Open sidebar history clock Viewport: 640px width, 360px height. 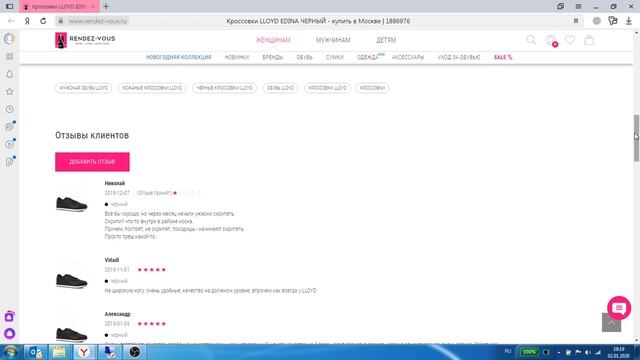(x=9, y=109)
